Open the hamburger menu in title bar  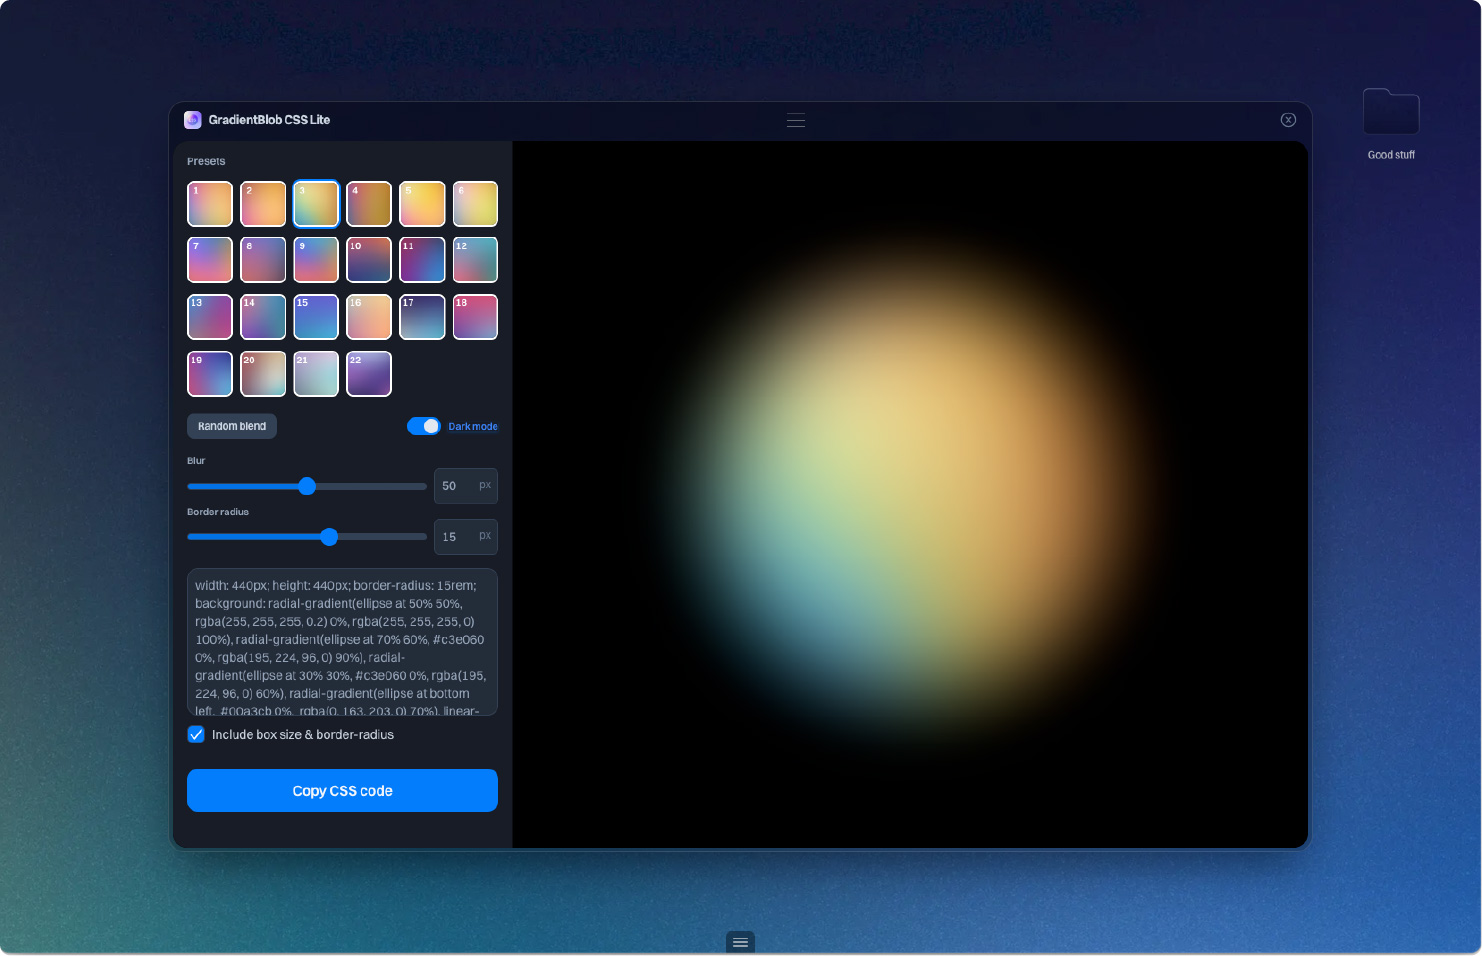(x=796, y=120)
